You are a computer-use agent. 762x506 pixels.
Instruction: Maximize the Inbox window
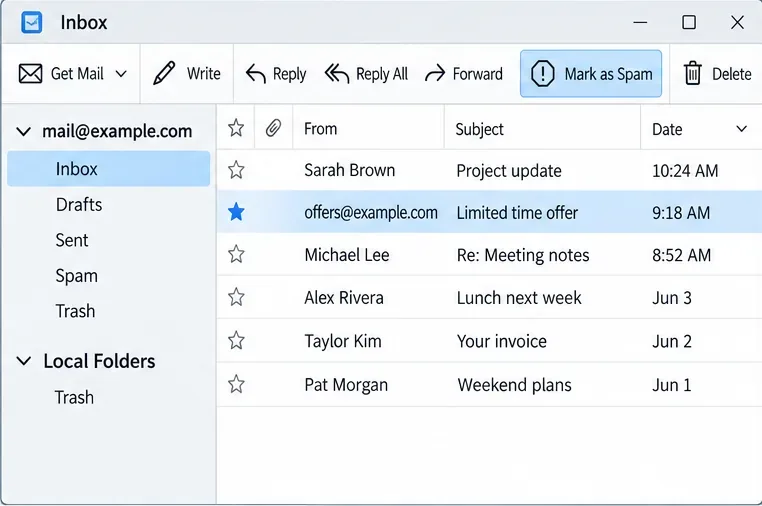tap(689, 22)
